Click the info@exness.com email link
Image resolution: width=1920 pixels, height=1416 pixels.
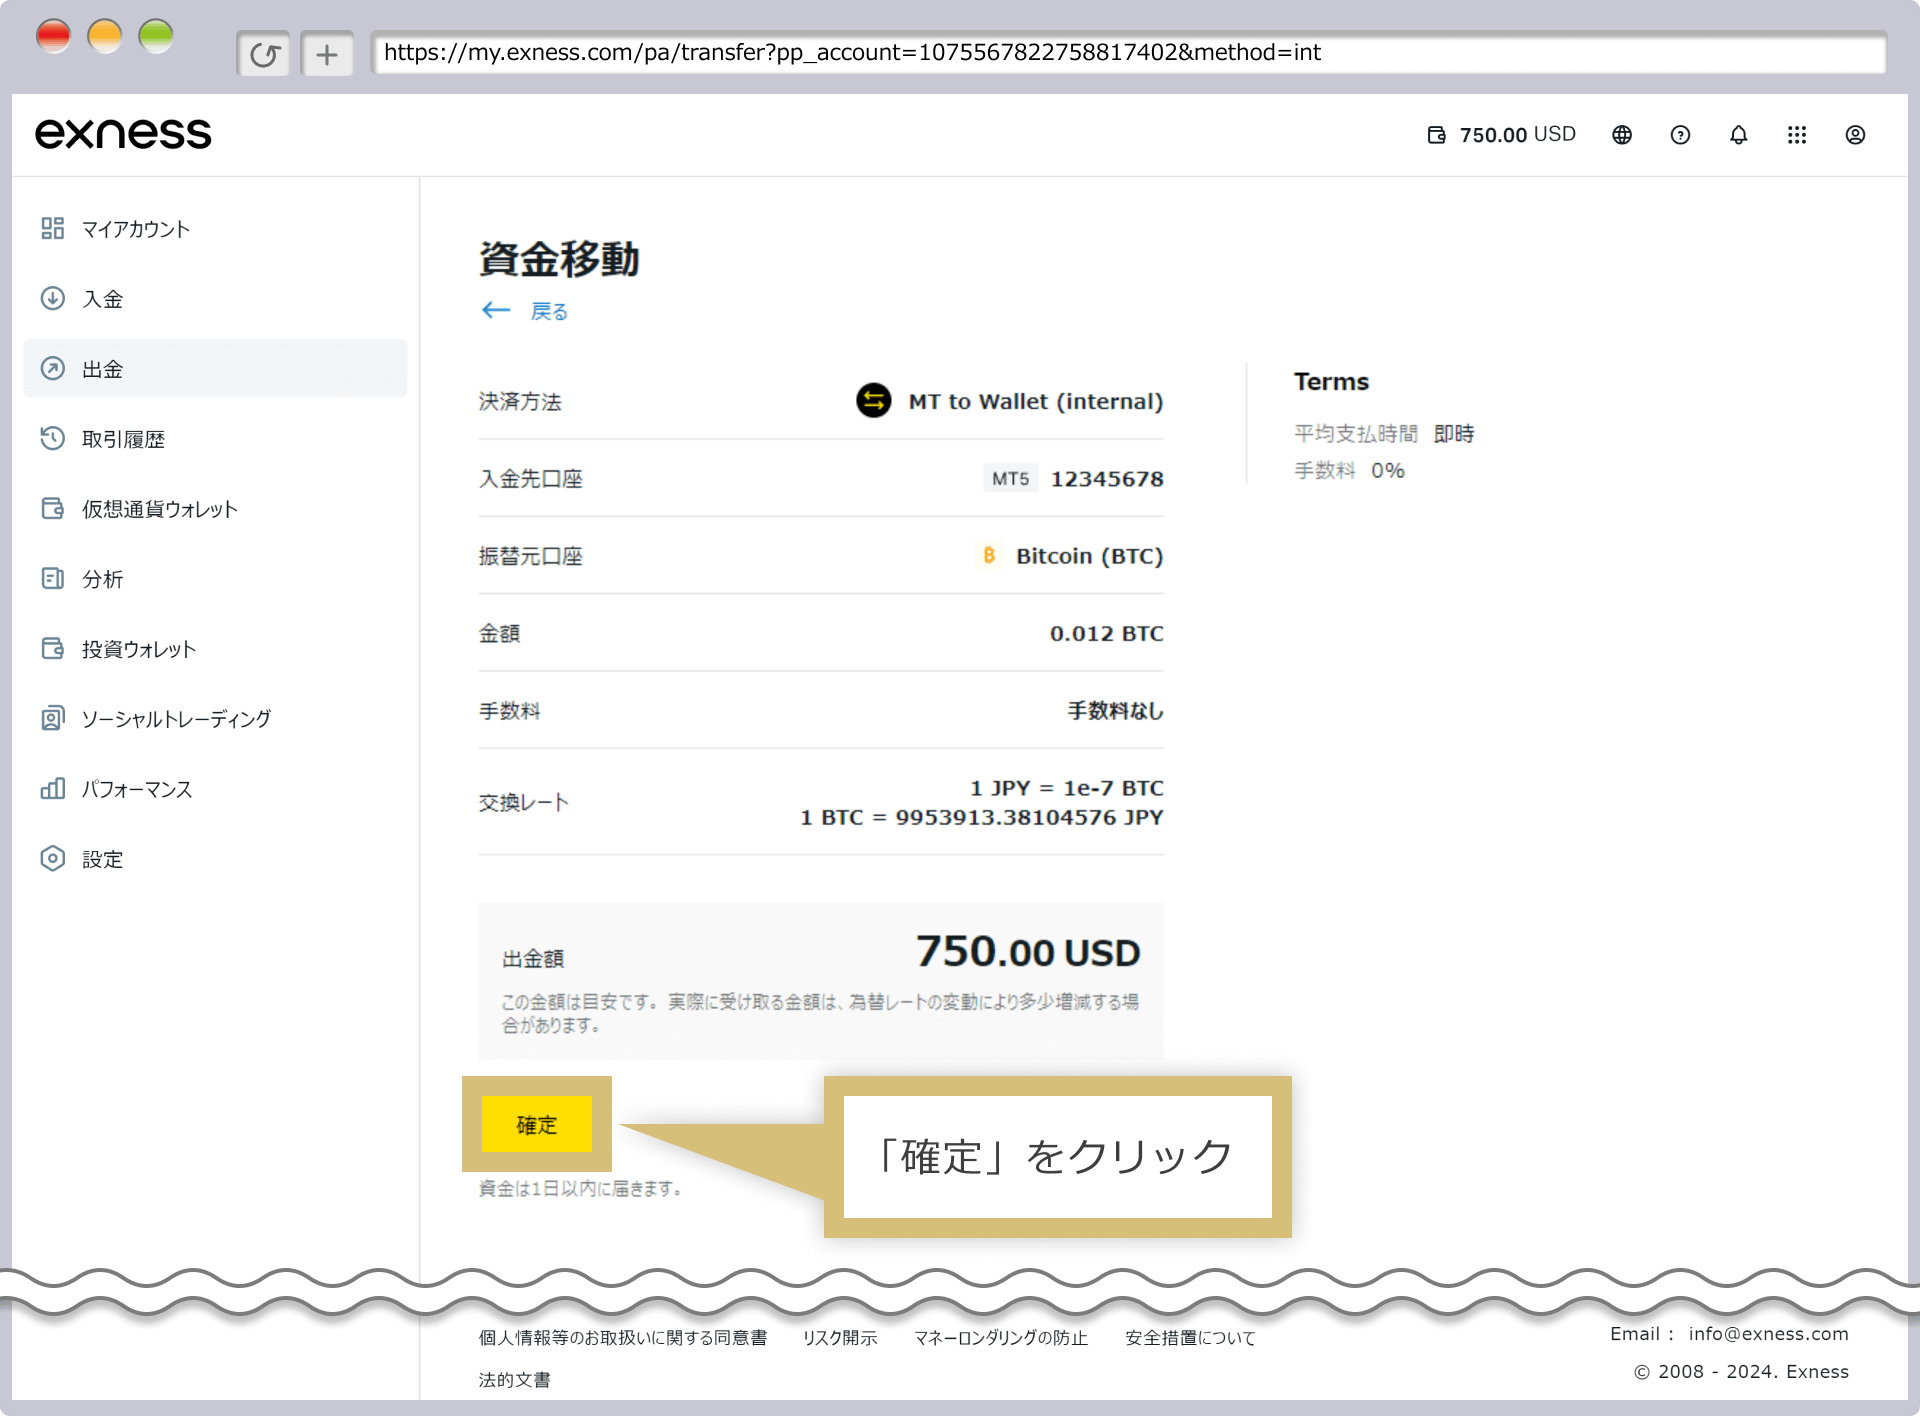[x=1768, y=1334]
